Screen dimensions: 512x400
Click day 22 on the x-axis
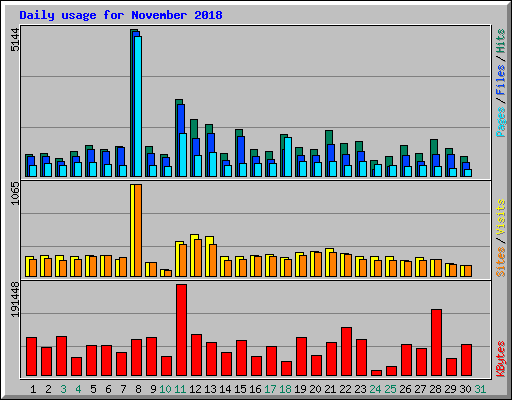click(345, 389)
